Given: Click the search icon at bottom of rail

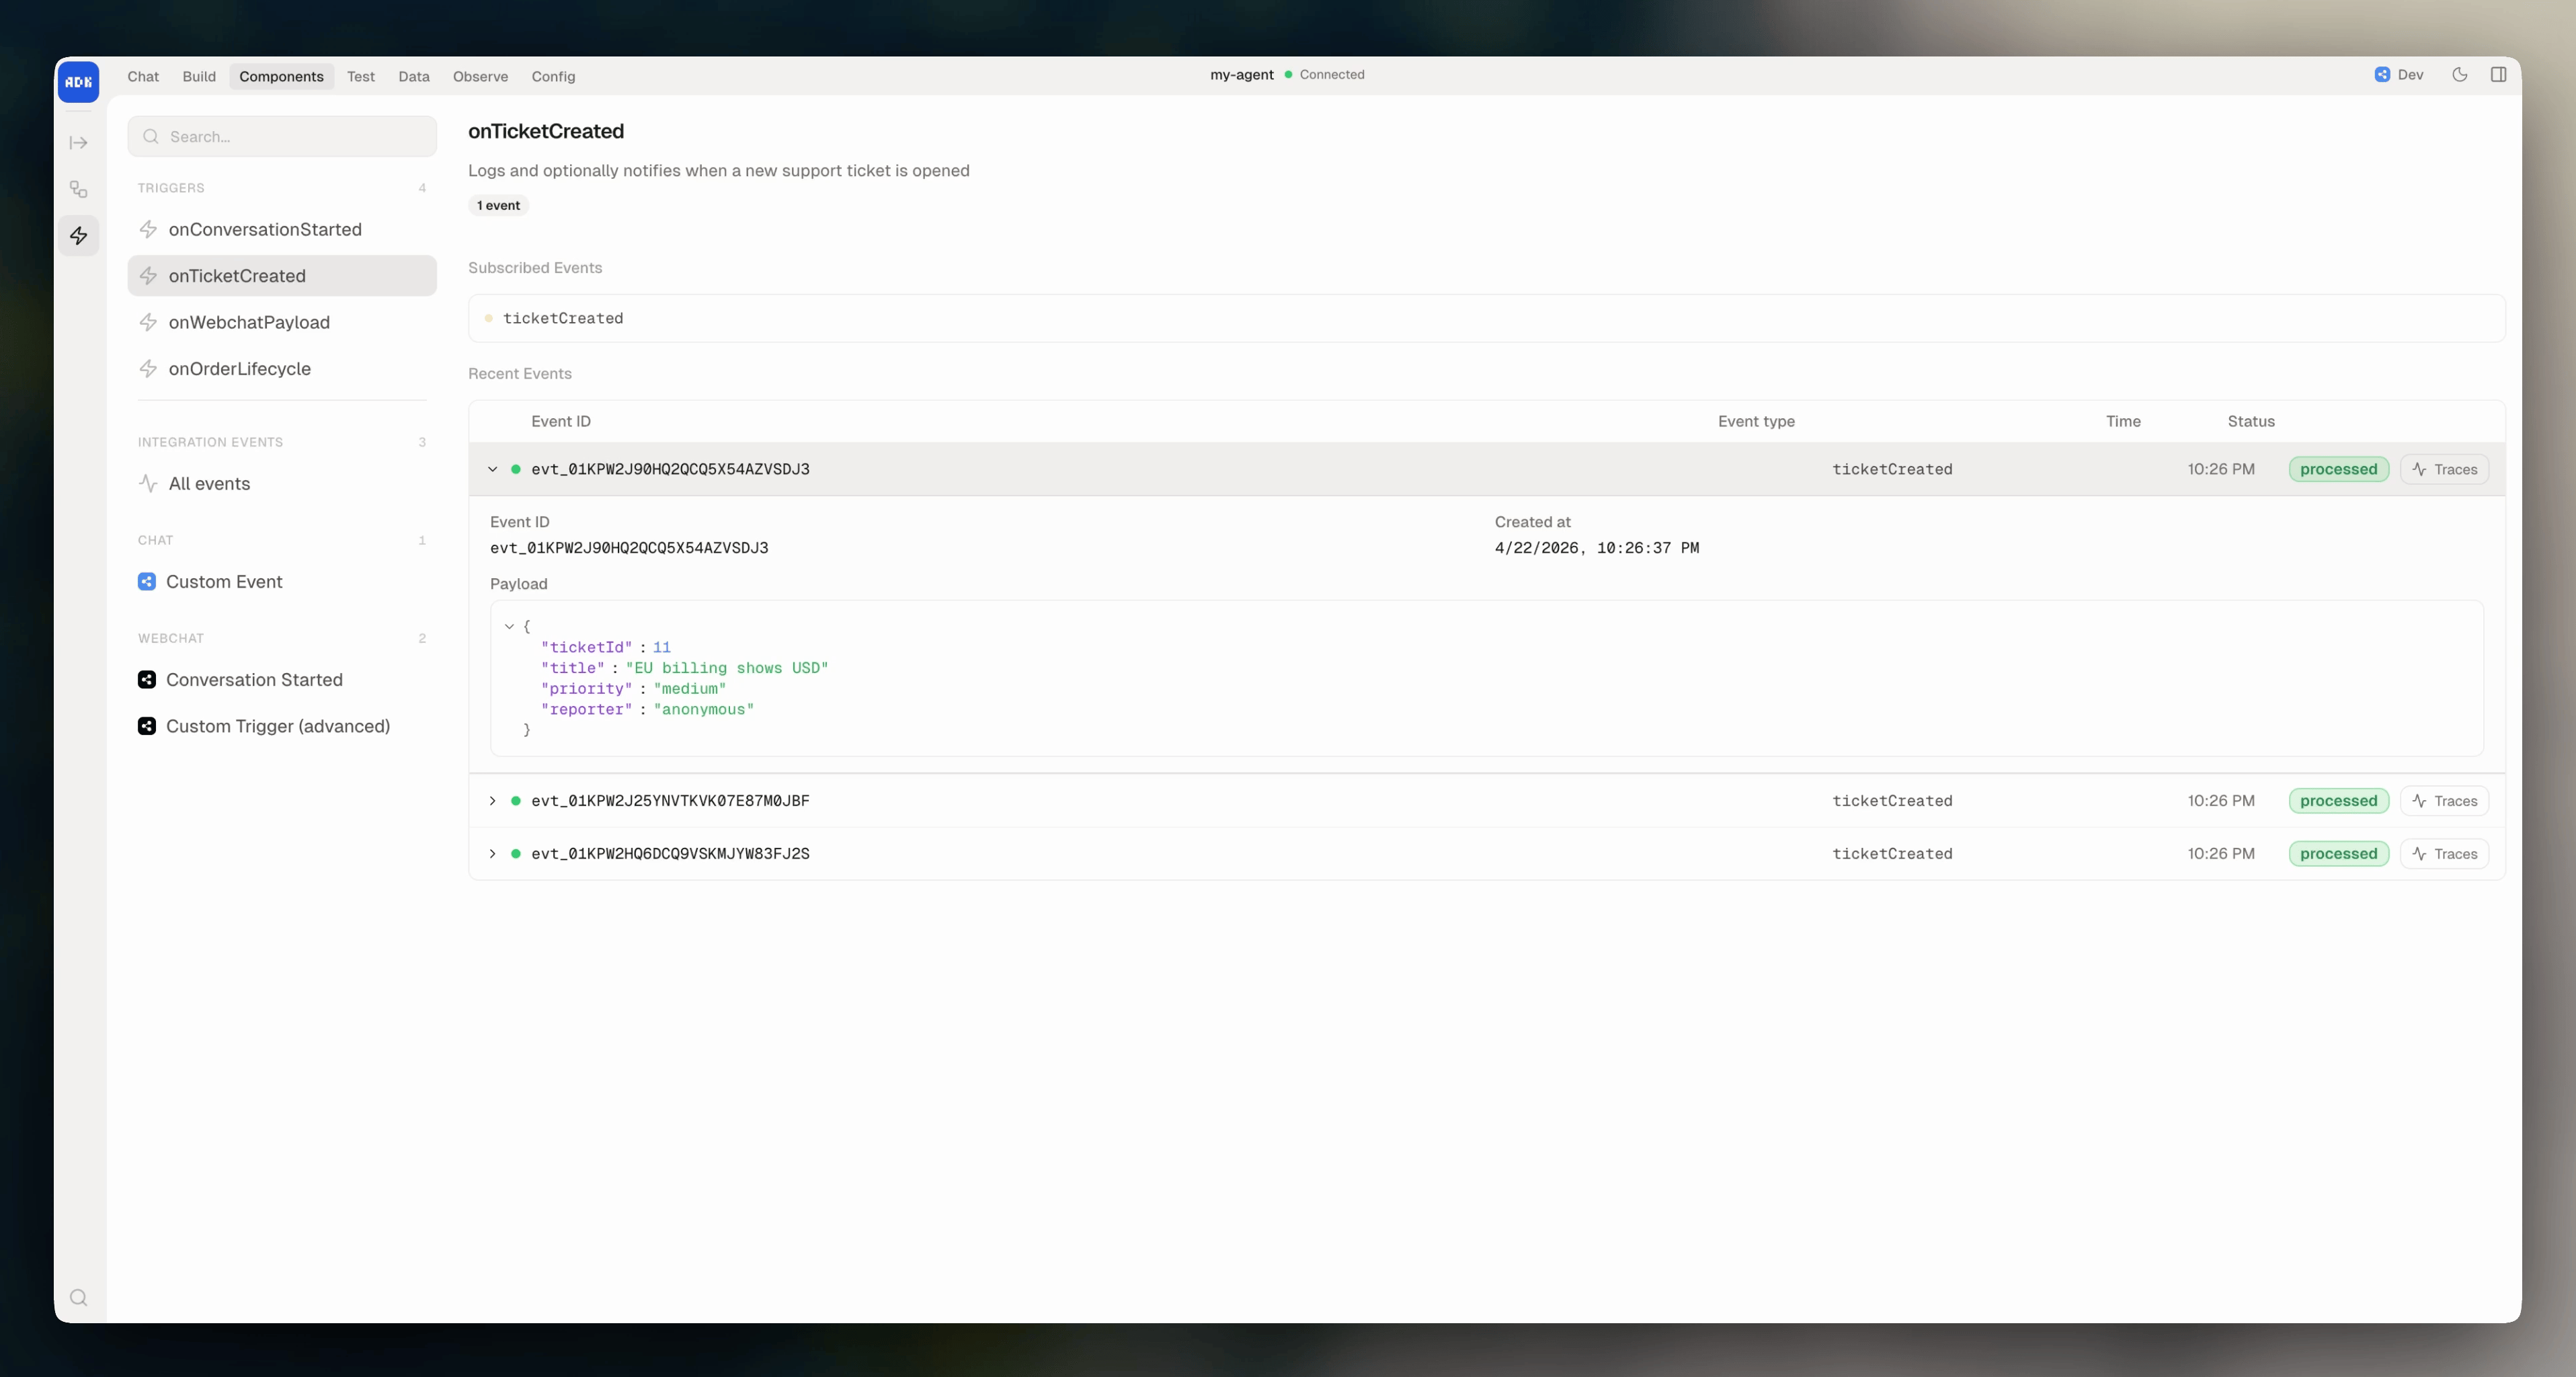Looking at the screenshot, I should [78, 1297].
